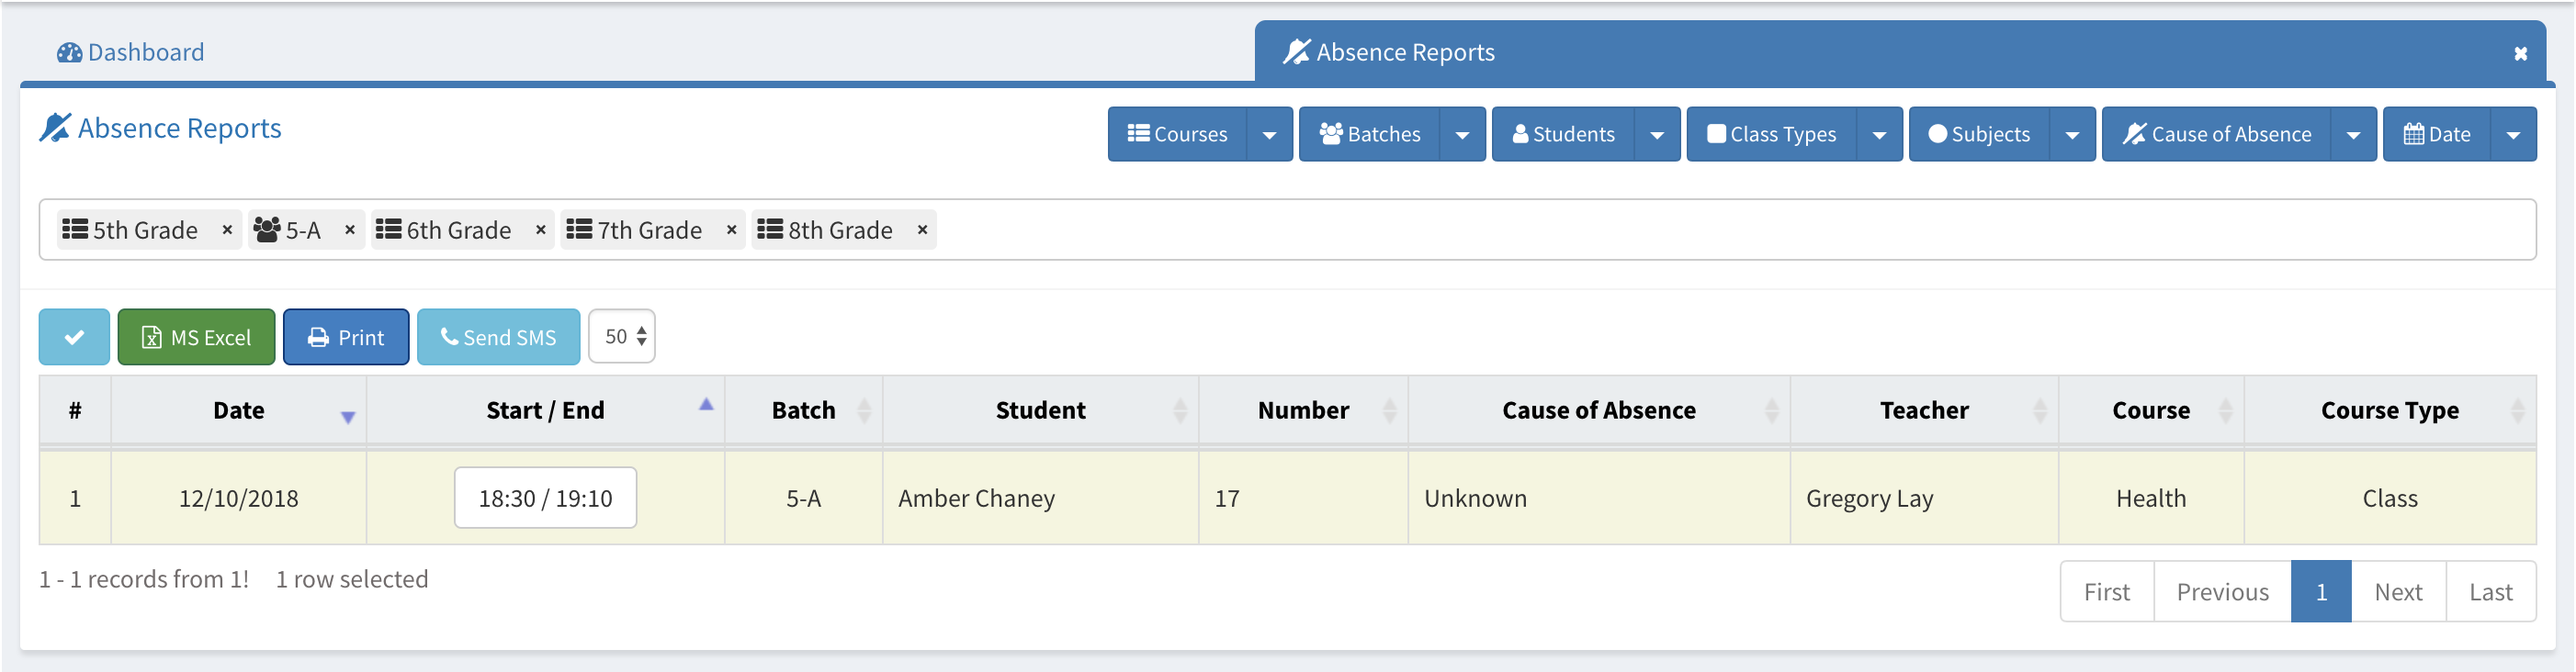Change the 50 rows-per-page selector
Image resolution: width=2576 pixels, height=672 pixels.
622,337
